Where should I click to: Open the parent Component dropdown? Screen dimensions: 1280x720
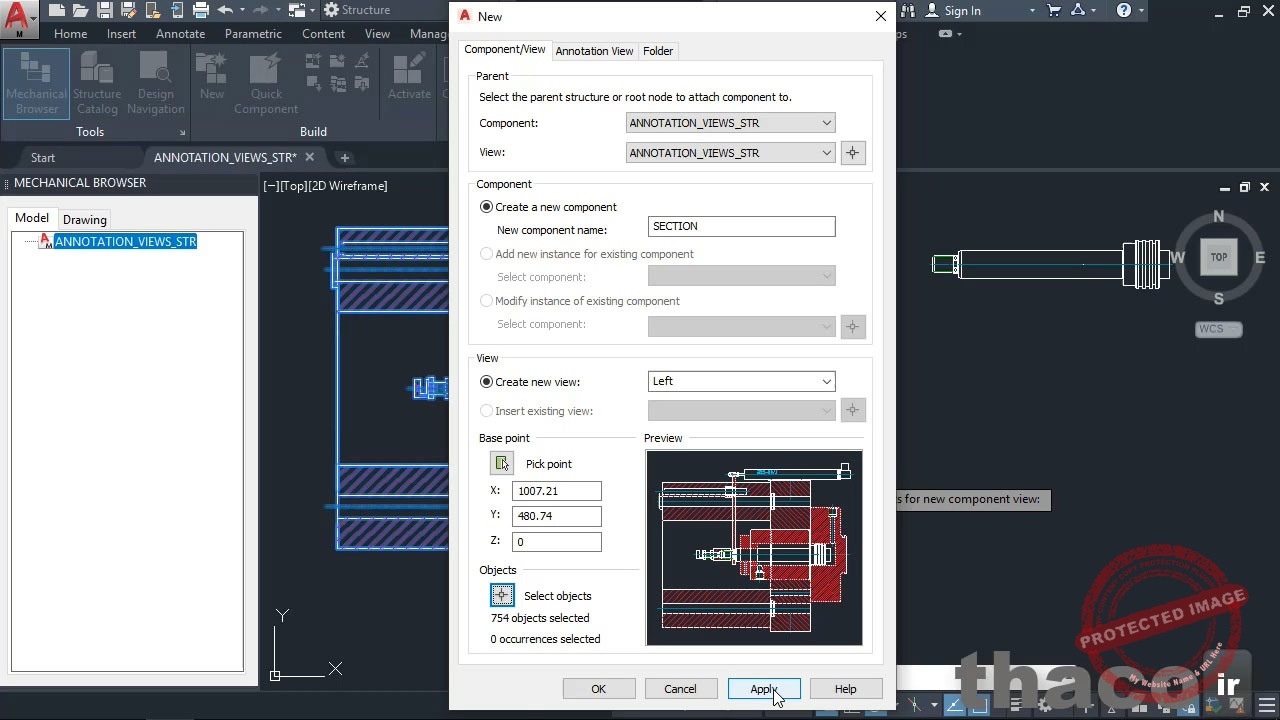point(730,123)
